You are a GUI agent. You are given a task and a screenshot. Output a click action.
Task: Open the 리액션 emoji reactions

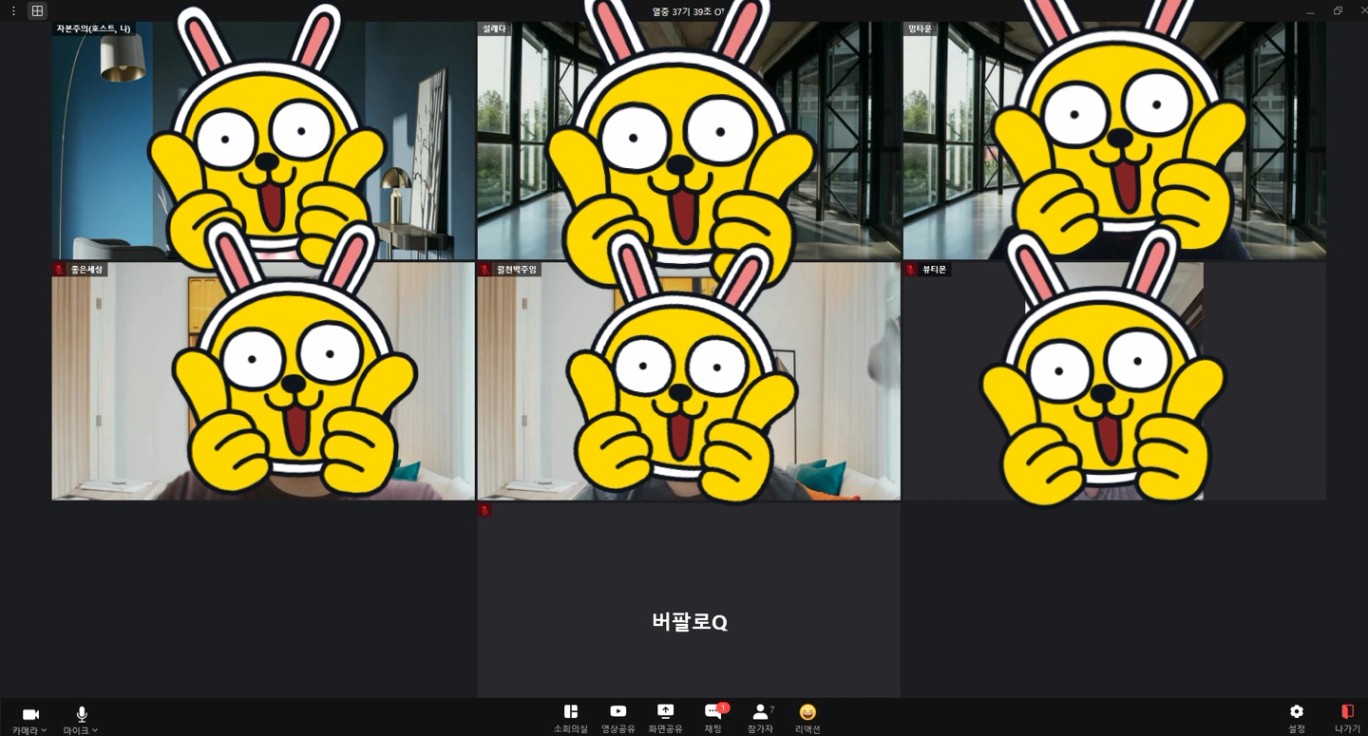pyautogui.click(x=808, y=712)
